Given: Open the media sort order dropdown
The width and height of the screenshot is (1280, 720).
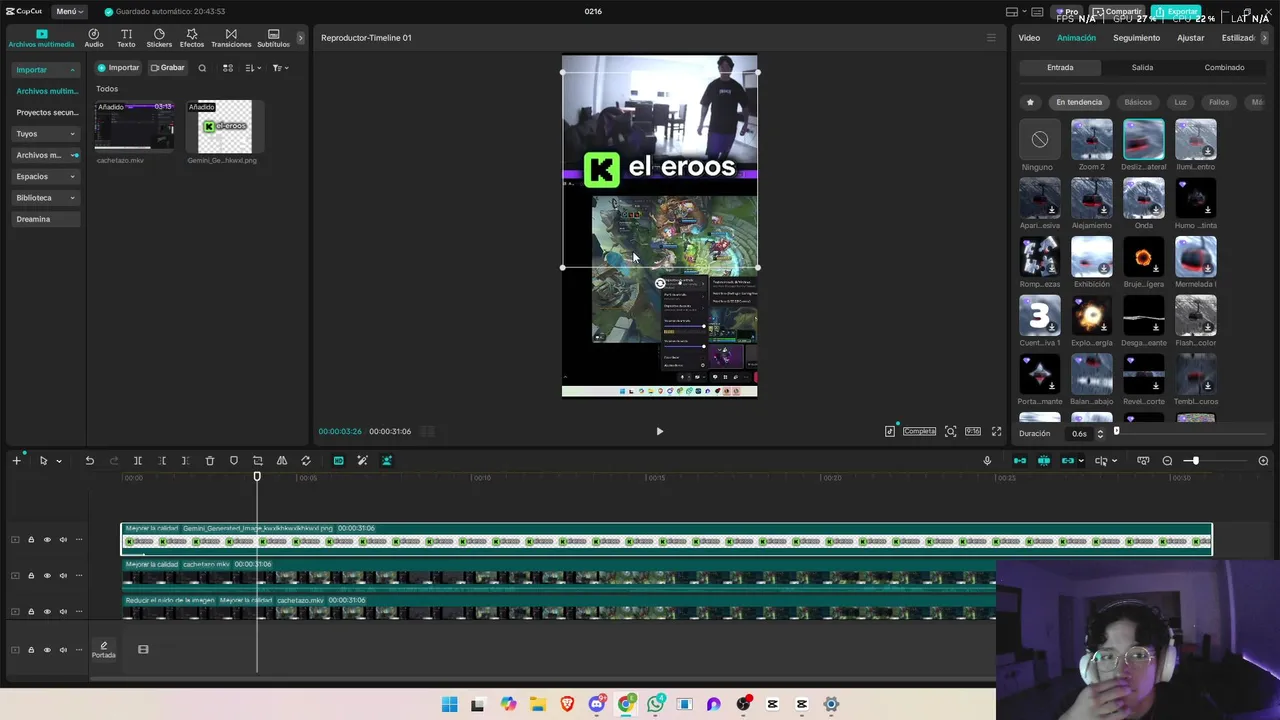Looking at the screenshot, I should click(x=252, y=68).
